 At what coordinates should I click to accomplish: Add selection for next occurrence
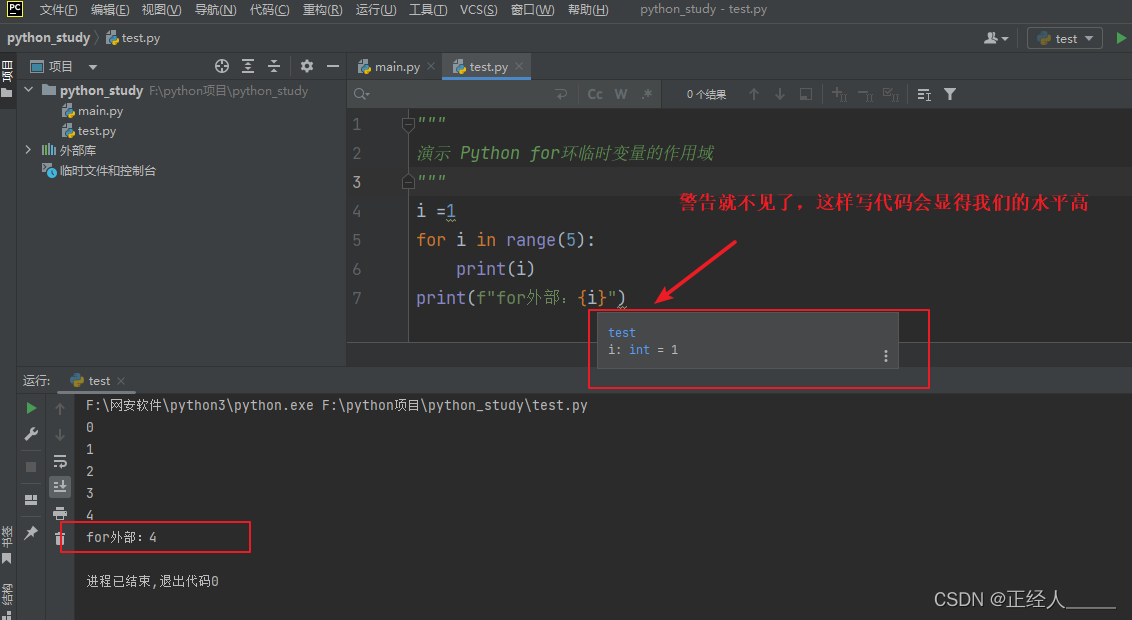point(839,95)
